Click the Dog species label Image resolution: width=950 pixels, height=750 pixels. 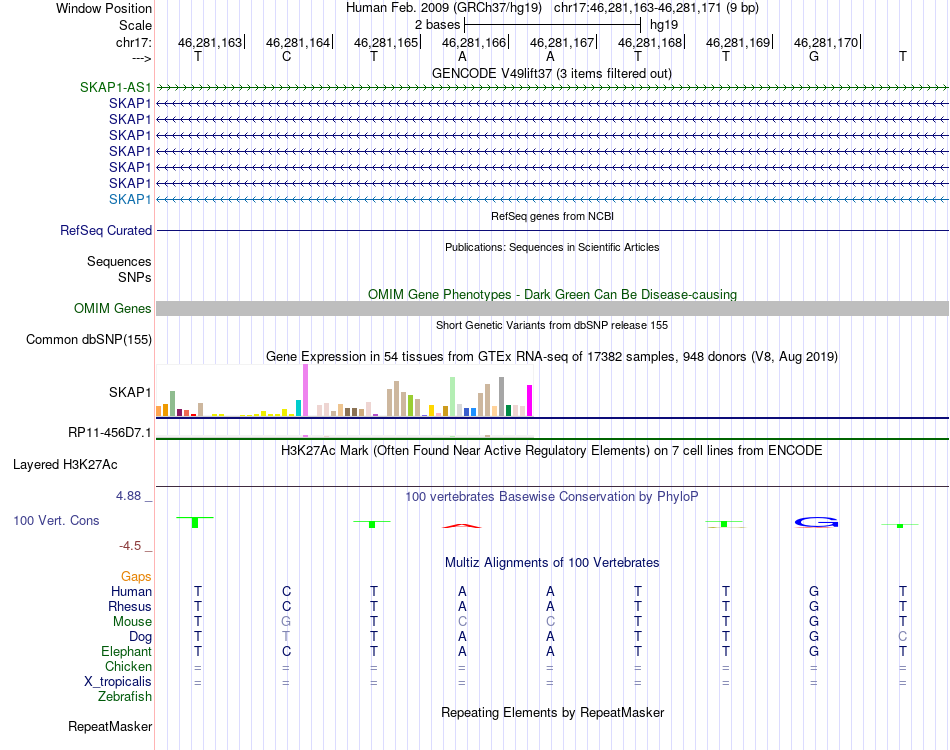[x=141, y=637]
